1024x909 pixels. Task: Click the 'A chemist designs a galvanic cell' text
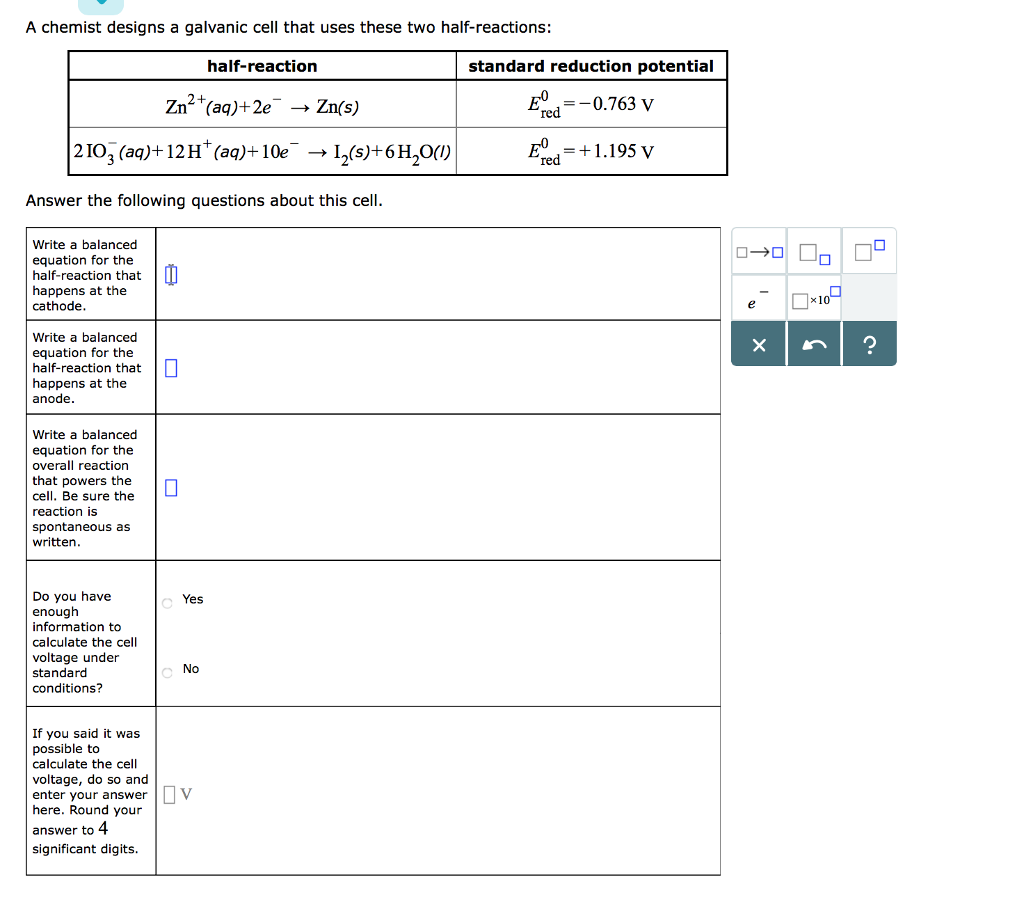coord(288,27)
